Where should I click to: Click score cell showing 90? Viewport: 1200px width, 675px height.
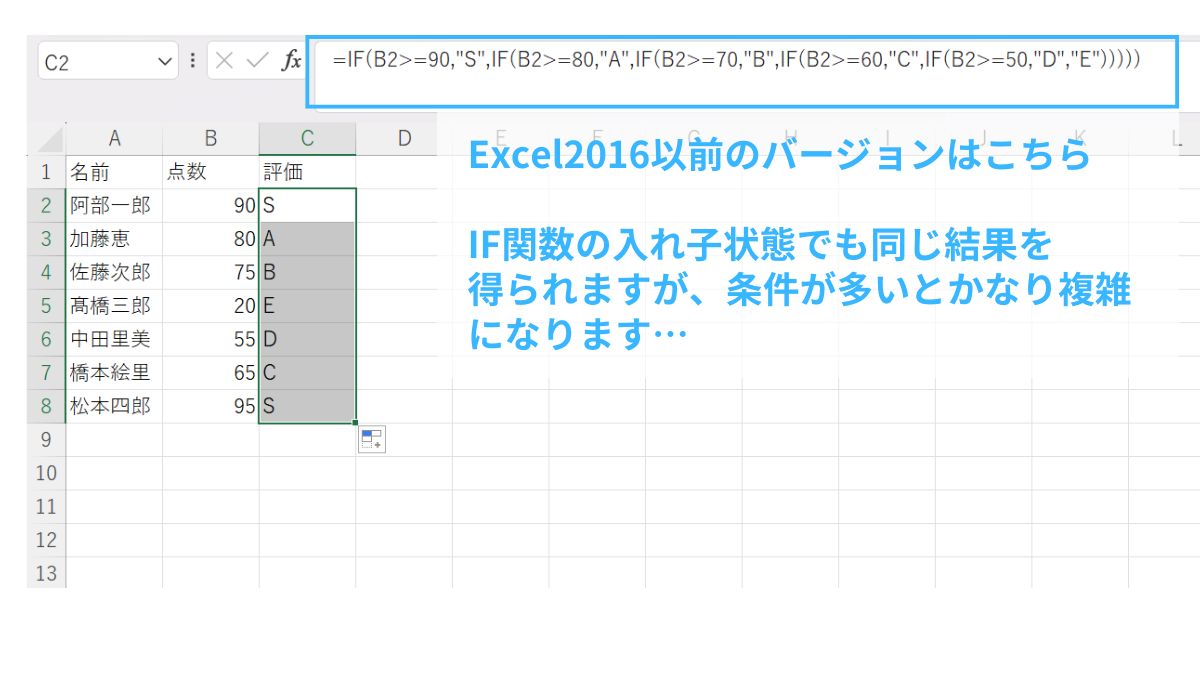point(211,206)
